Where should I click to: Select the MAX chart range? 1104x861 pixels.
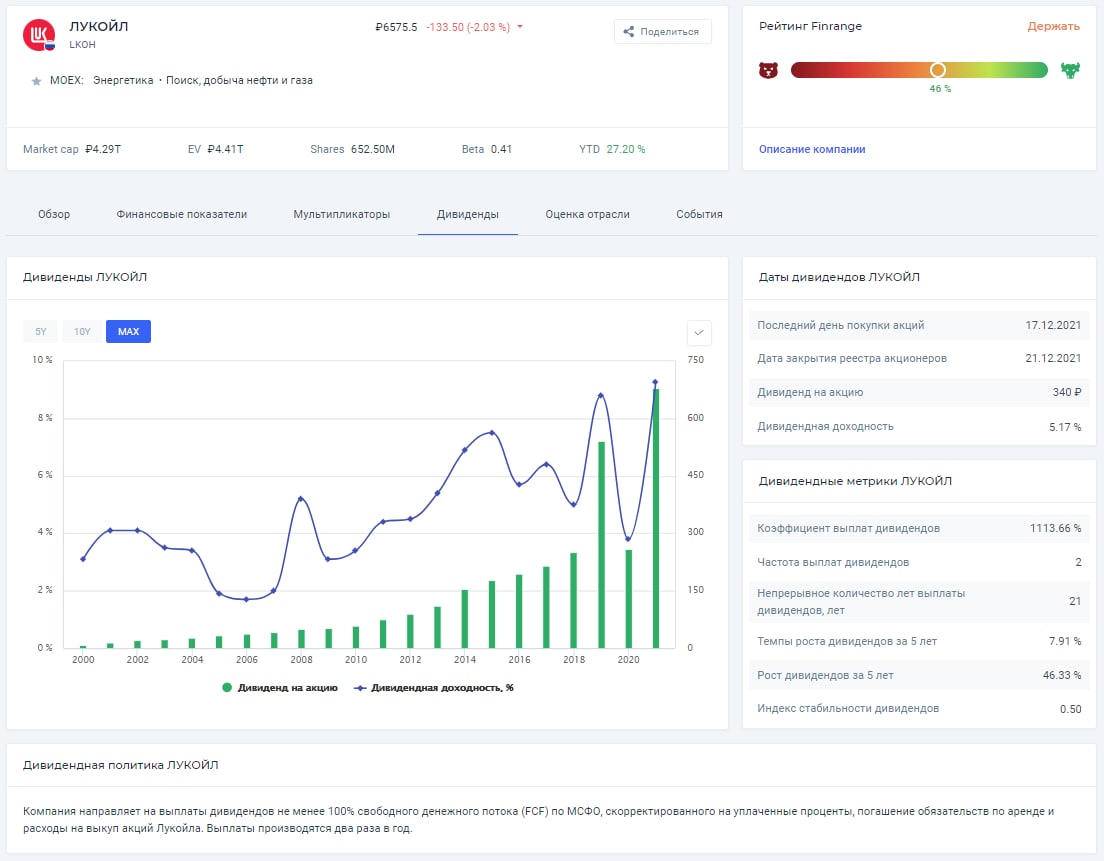pyautogui.click(x=128, y=332)
